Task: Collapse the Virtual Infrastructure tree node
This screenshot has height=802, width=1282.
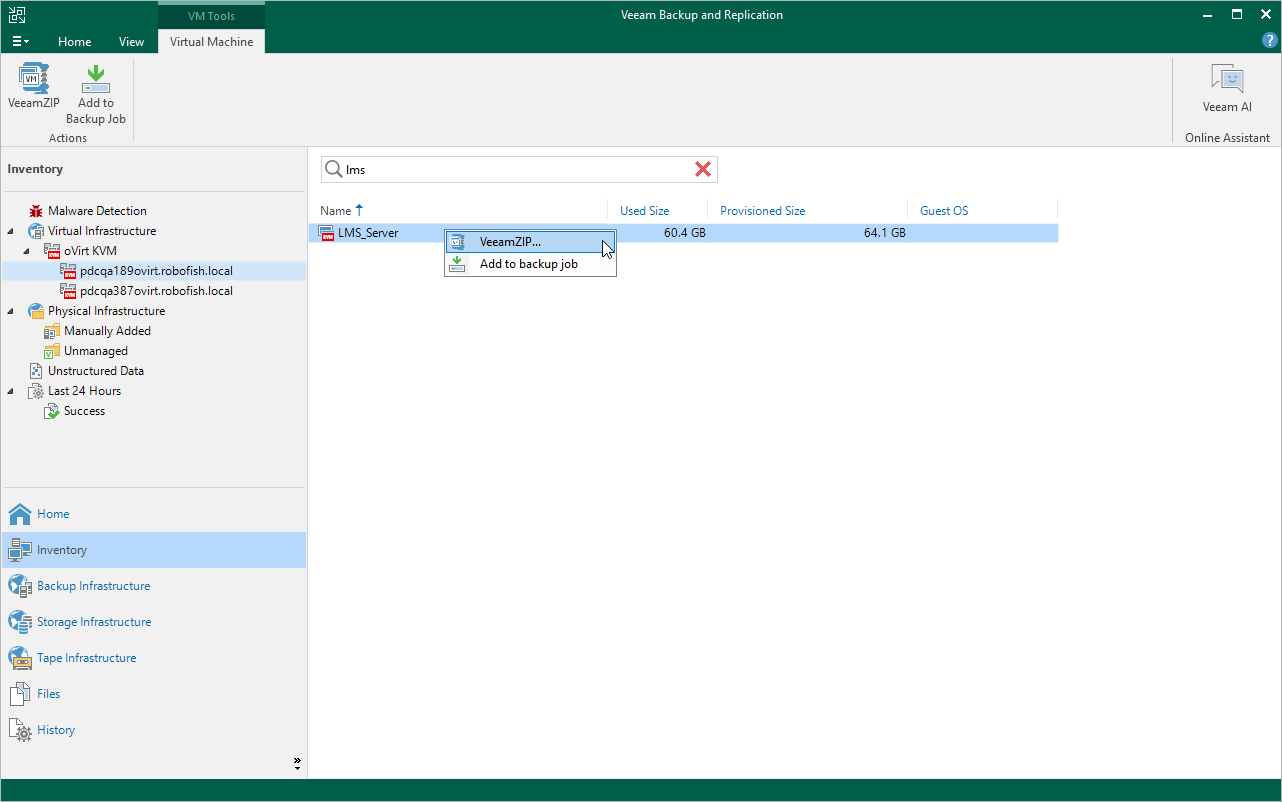Action: pyautogui.click(x=10, y=231)
